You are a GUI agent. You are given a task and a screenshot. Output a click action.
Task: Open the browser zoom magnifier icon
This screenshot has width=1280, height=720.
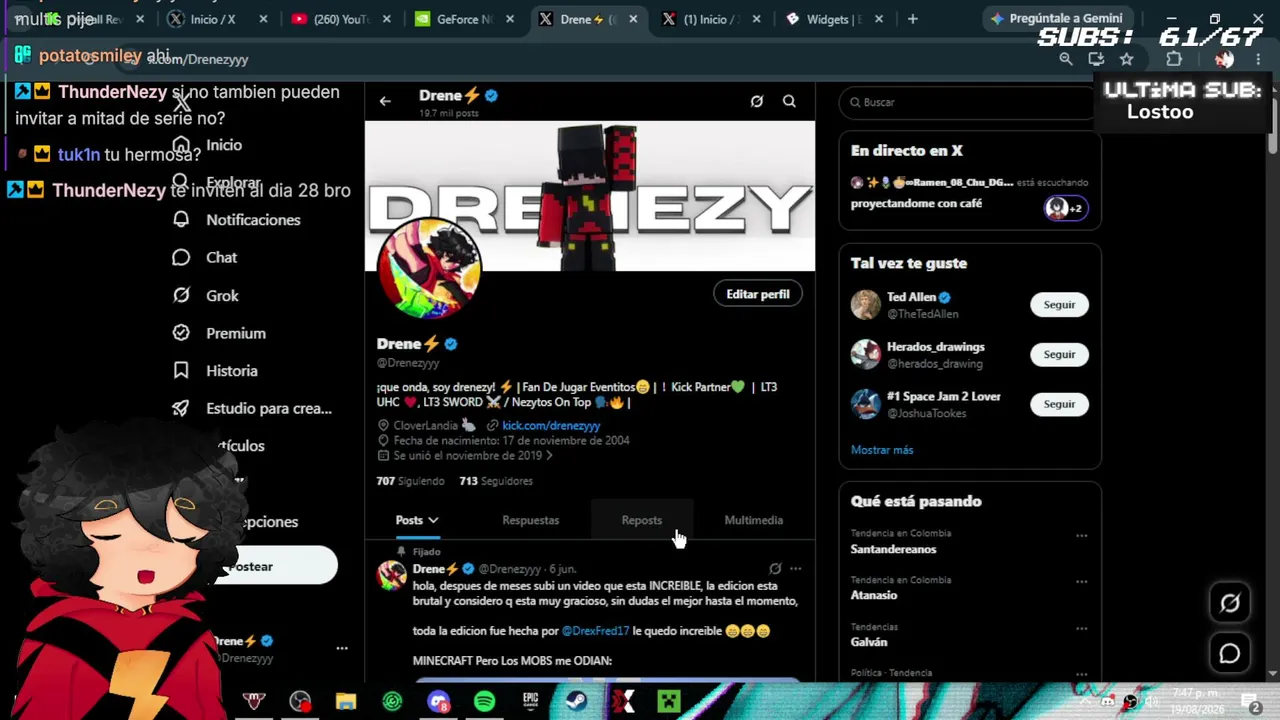point(1066,59)
